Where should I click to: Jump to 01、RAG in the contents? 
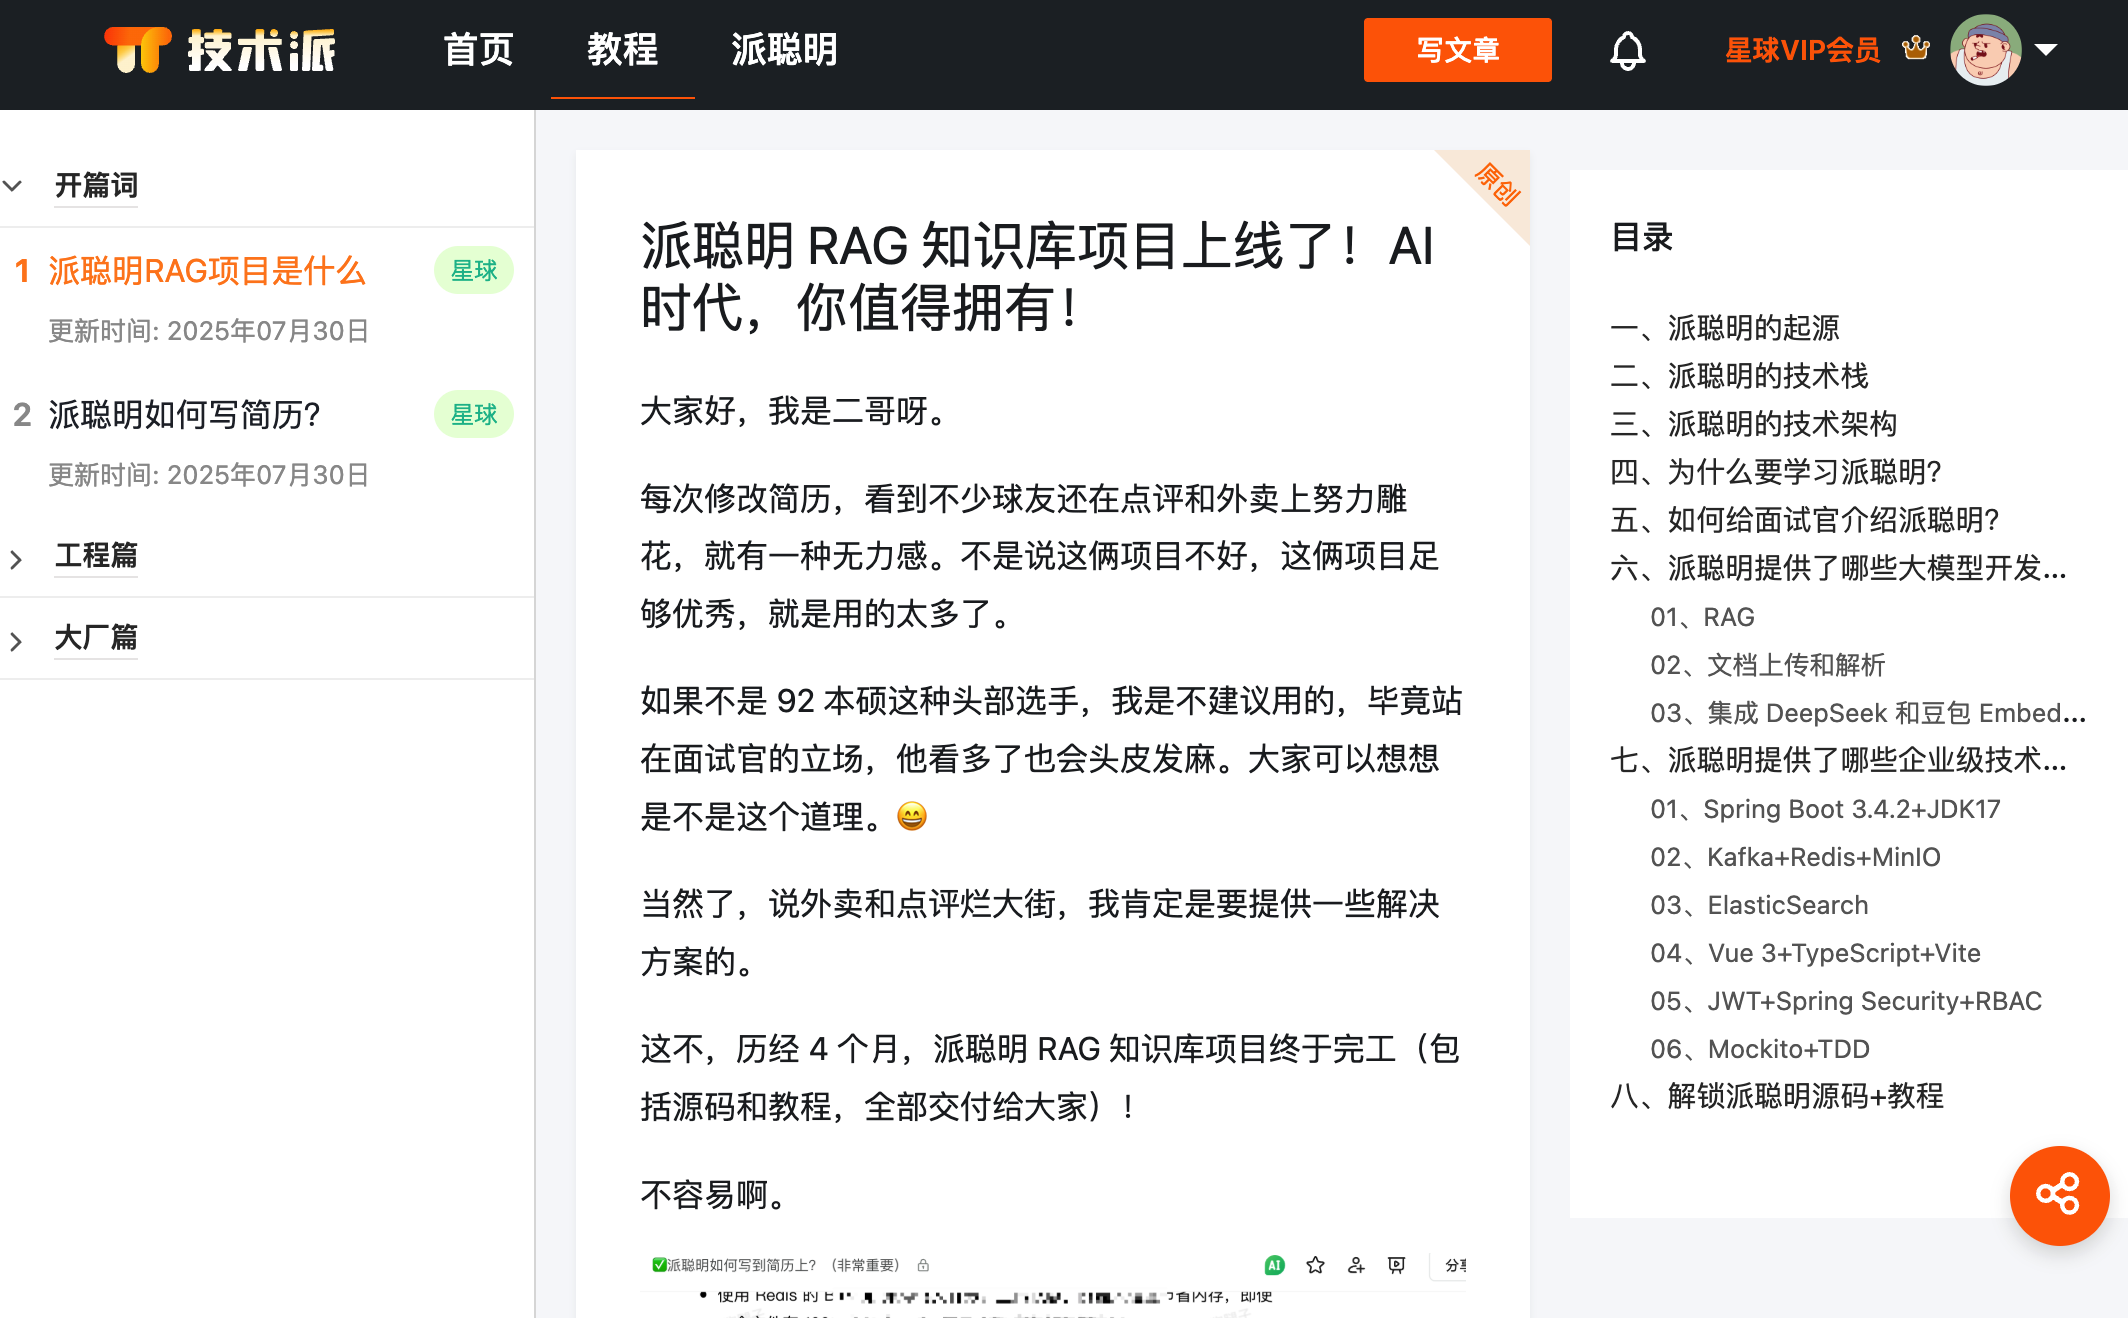pos(1702,616)
